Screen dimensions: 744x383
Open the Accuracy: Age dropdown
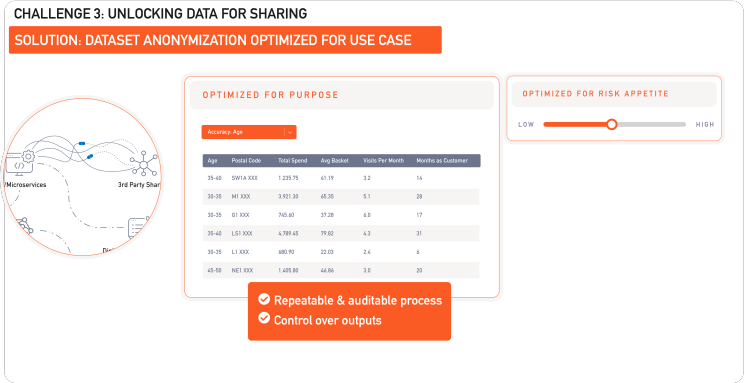tap(249, 132)
